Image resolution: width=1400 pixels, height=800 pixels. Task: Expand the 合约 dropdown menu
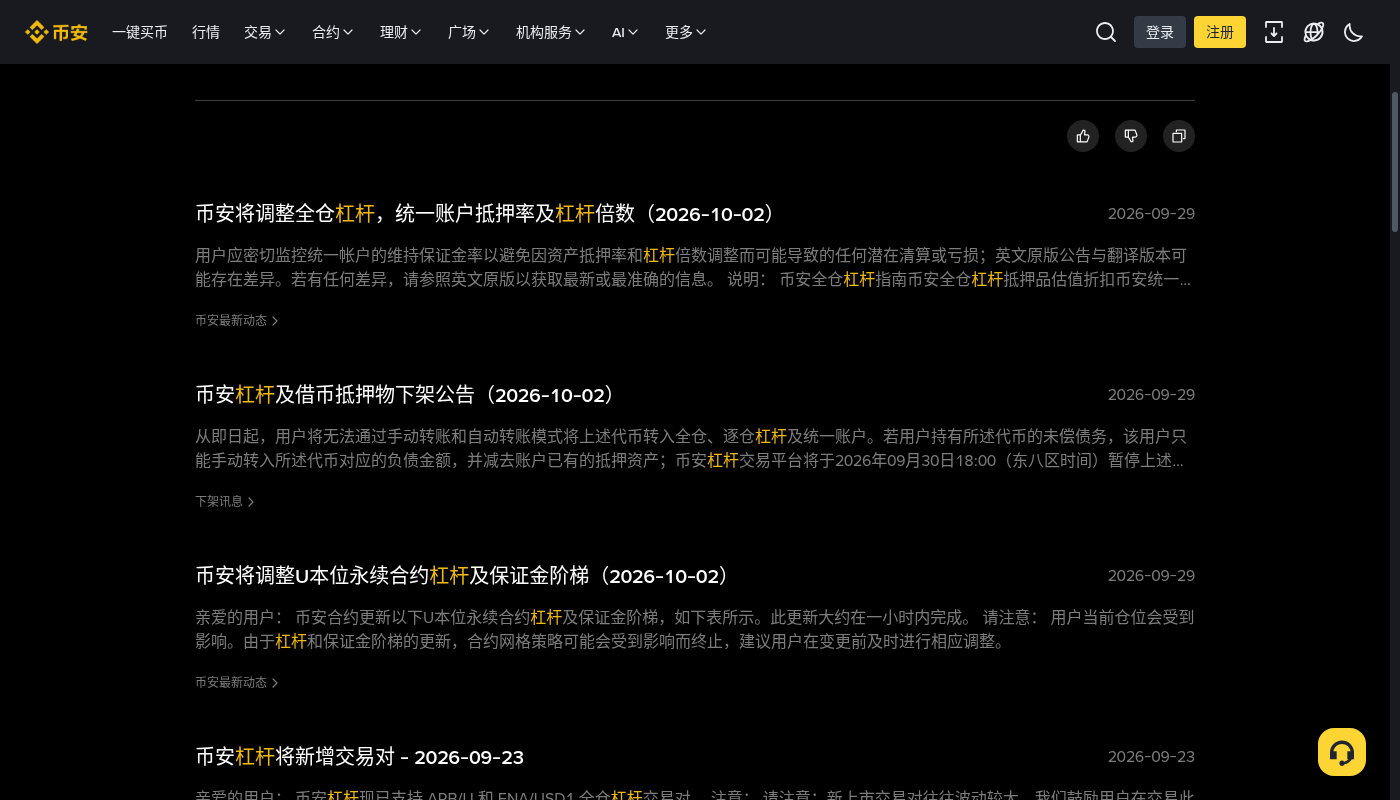coord(333,32)
